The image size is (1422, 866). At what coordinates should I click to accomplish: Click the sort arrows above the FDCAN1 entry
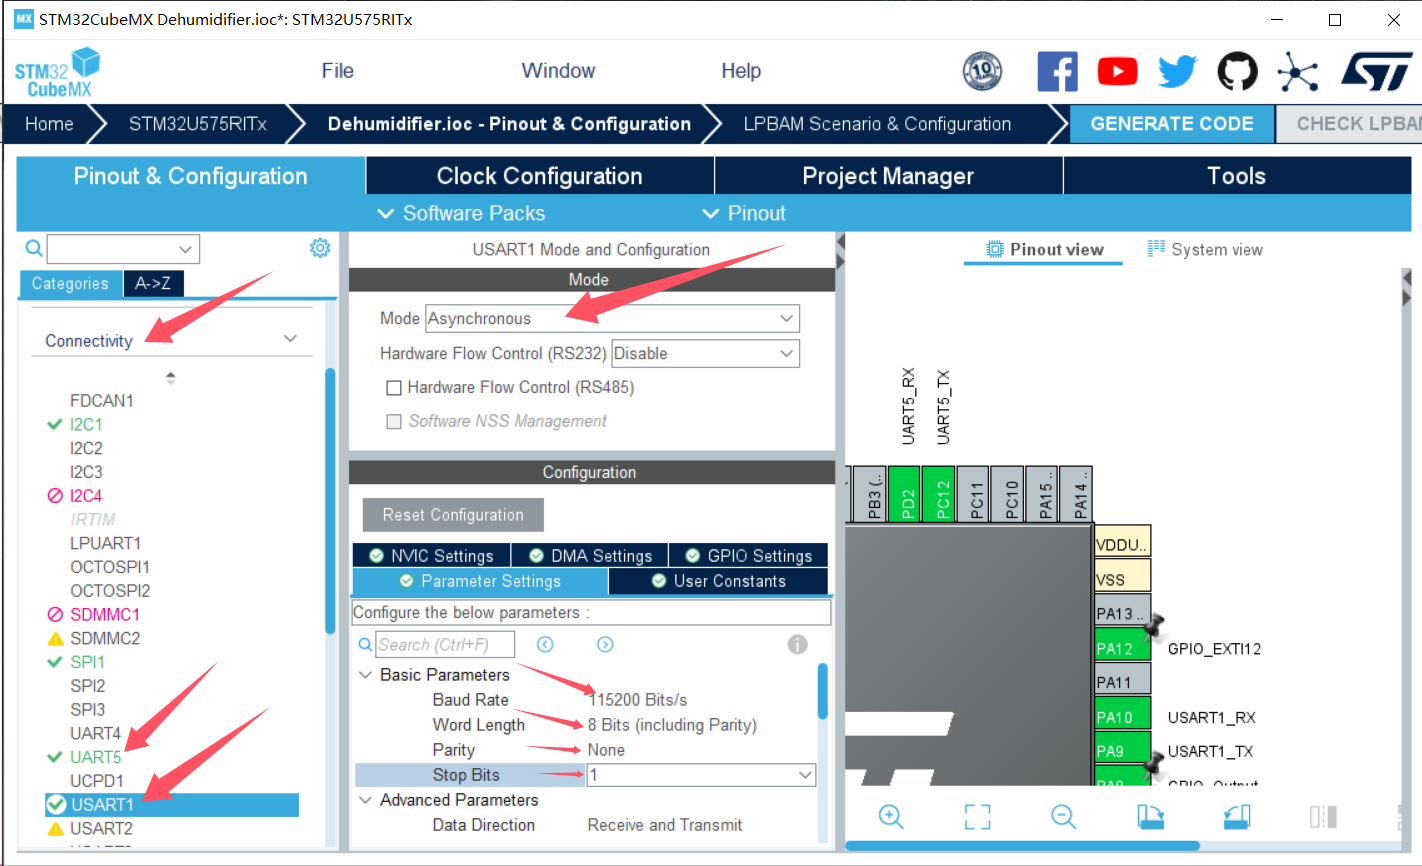(x=170, y=377)
